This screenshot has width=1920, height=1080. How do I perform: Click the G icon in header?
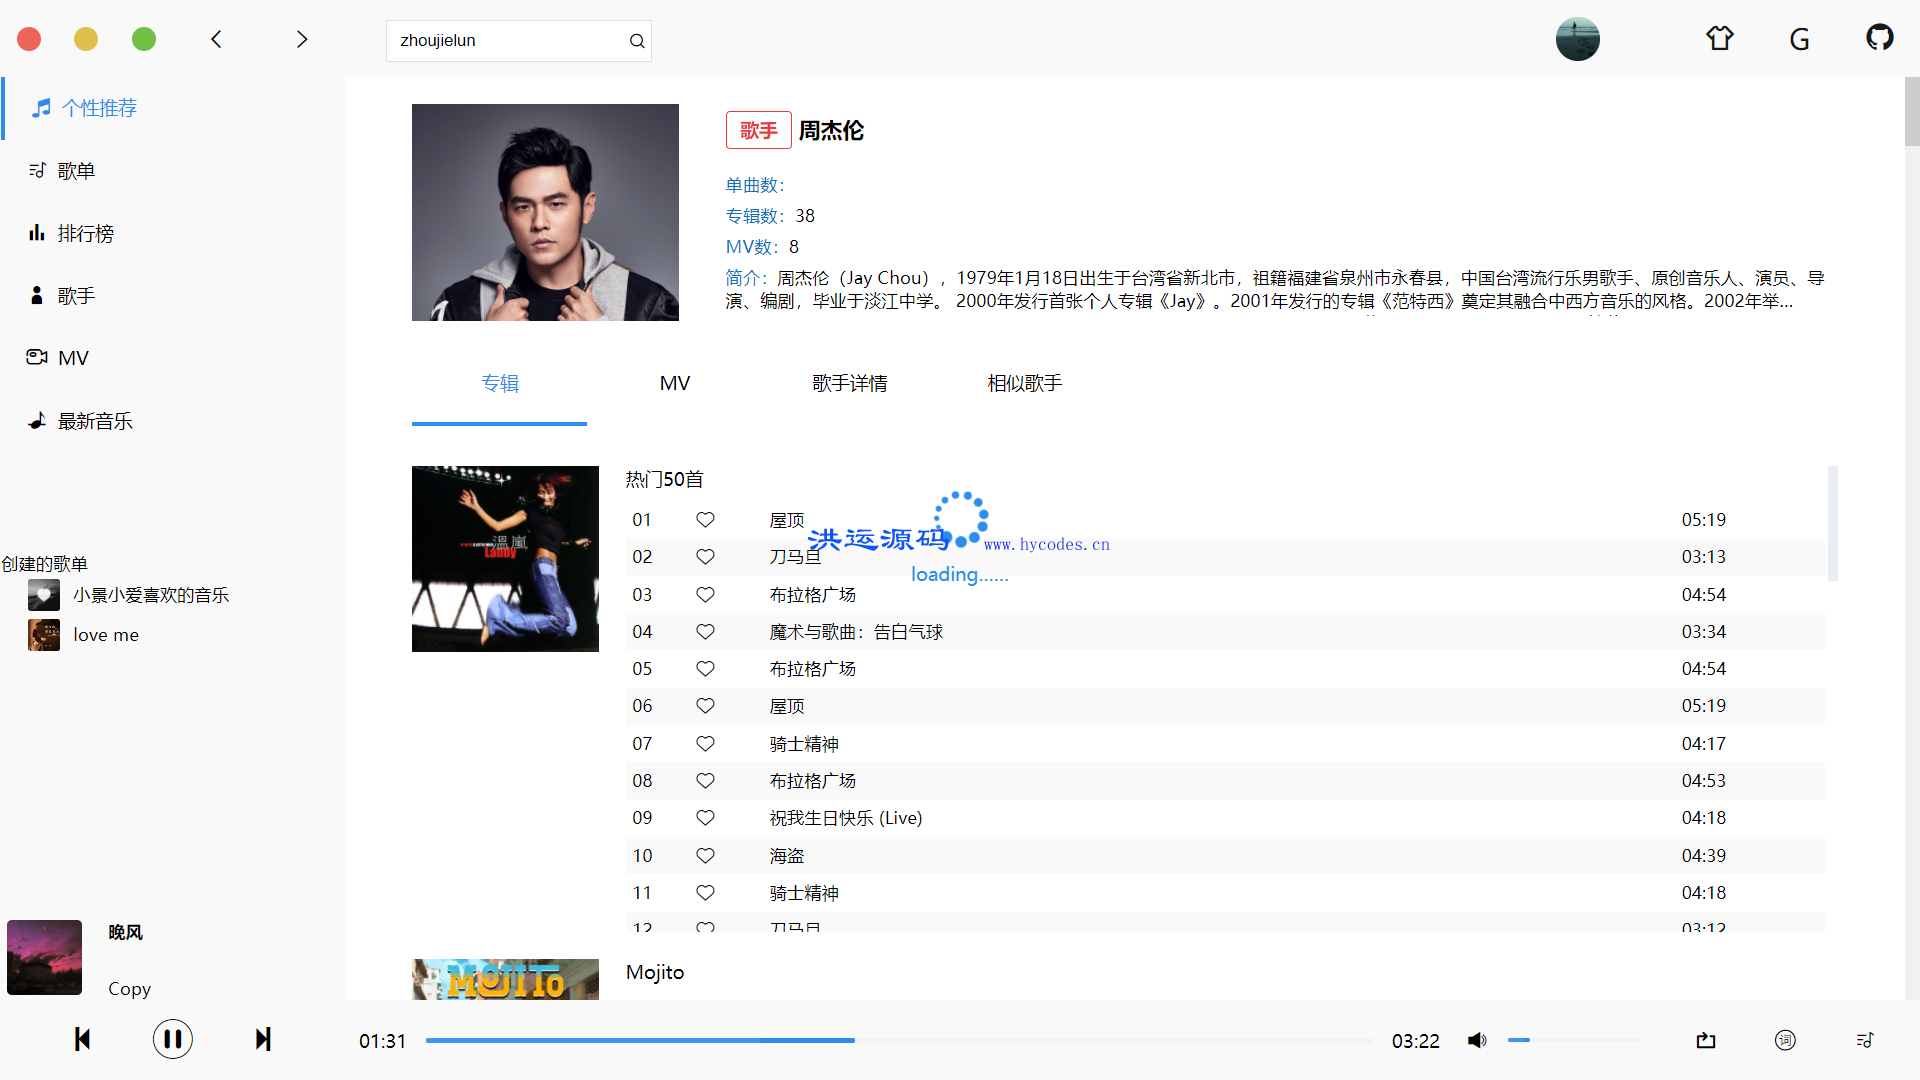(x=1799, y=40)
